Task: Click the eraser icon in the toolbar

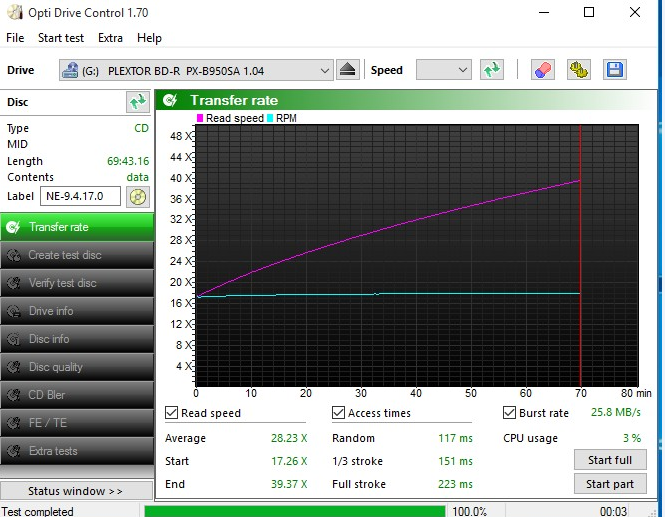Action: (x=542, y=70)
